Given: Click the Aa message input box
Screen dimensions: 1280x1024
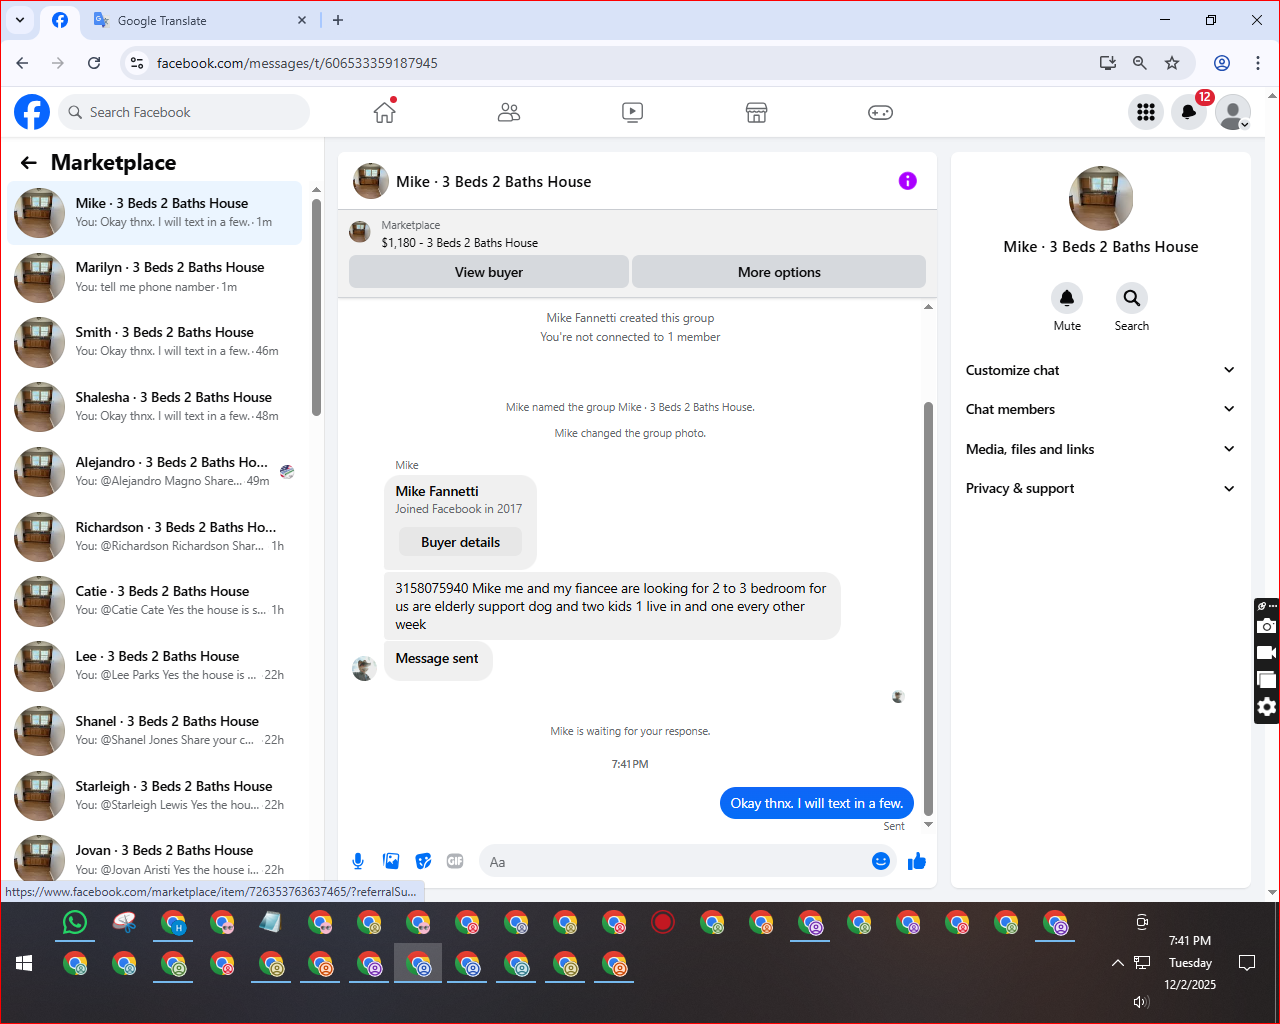Looking at the screenshot, I should point(673,861).
